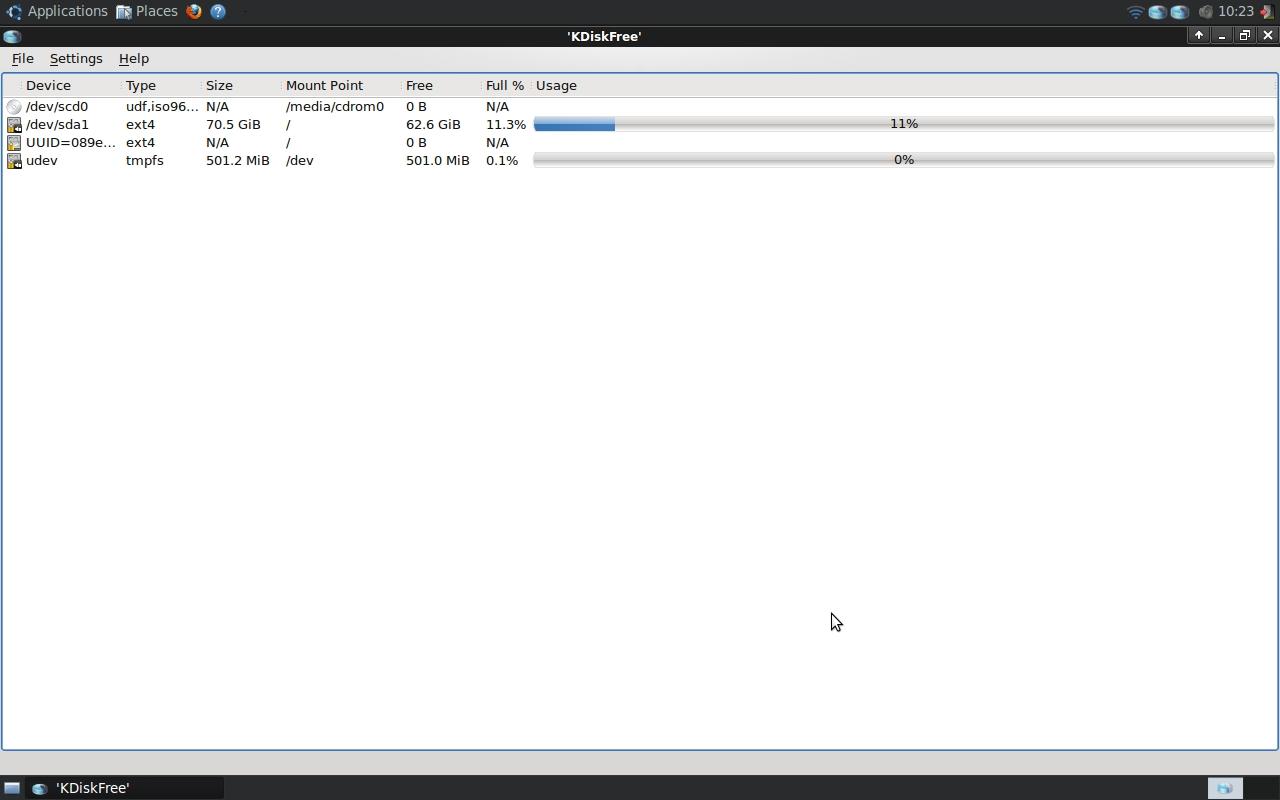1280x800 pixels.
Task: Click the logout icon beside the clock
Action: [x=1267, y=12]
